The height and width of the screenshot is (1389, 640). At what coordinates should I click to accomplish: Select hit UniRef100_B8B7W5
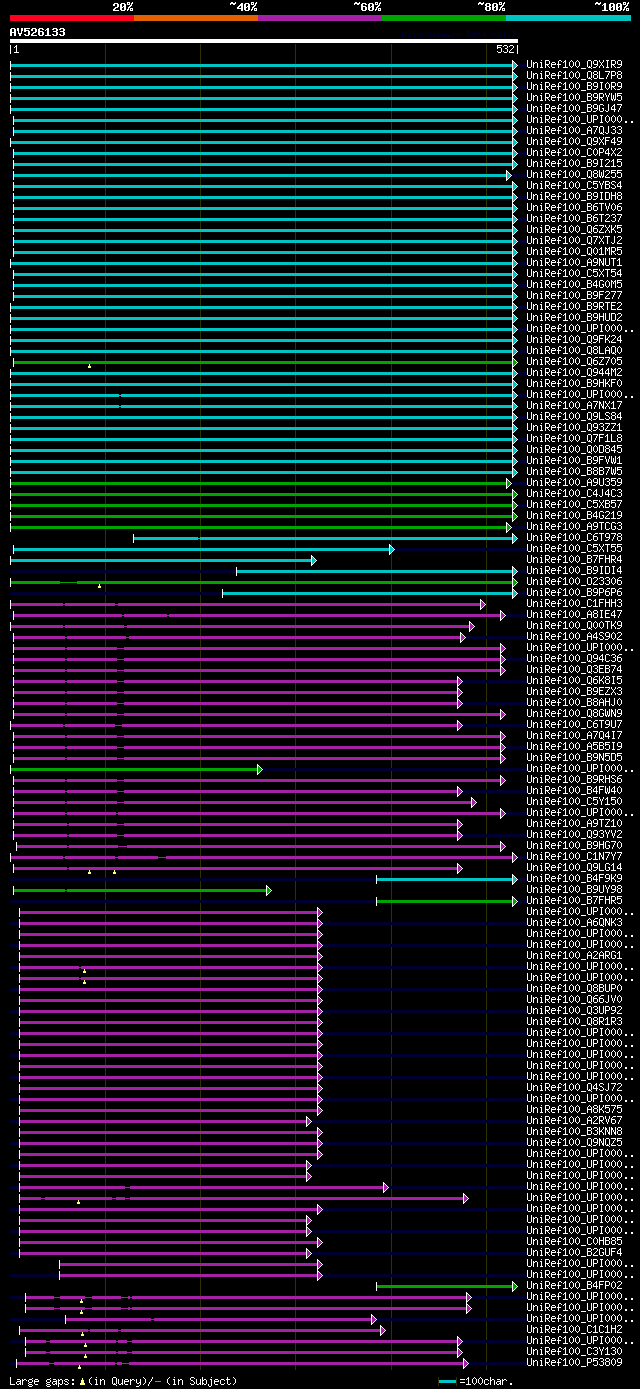(574, 471)
